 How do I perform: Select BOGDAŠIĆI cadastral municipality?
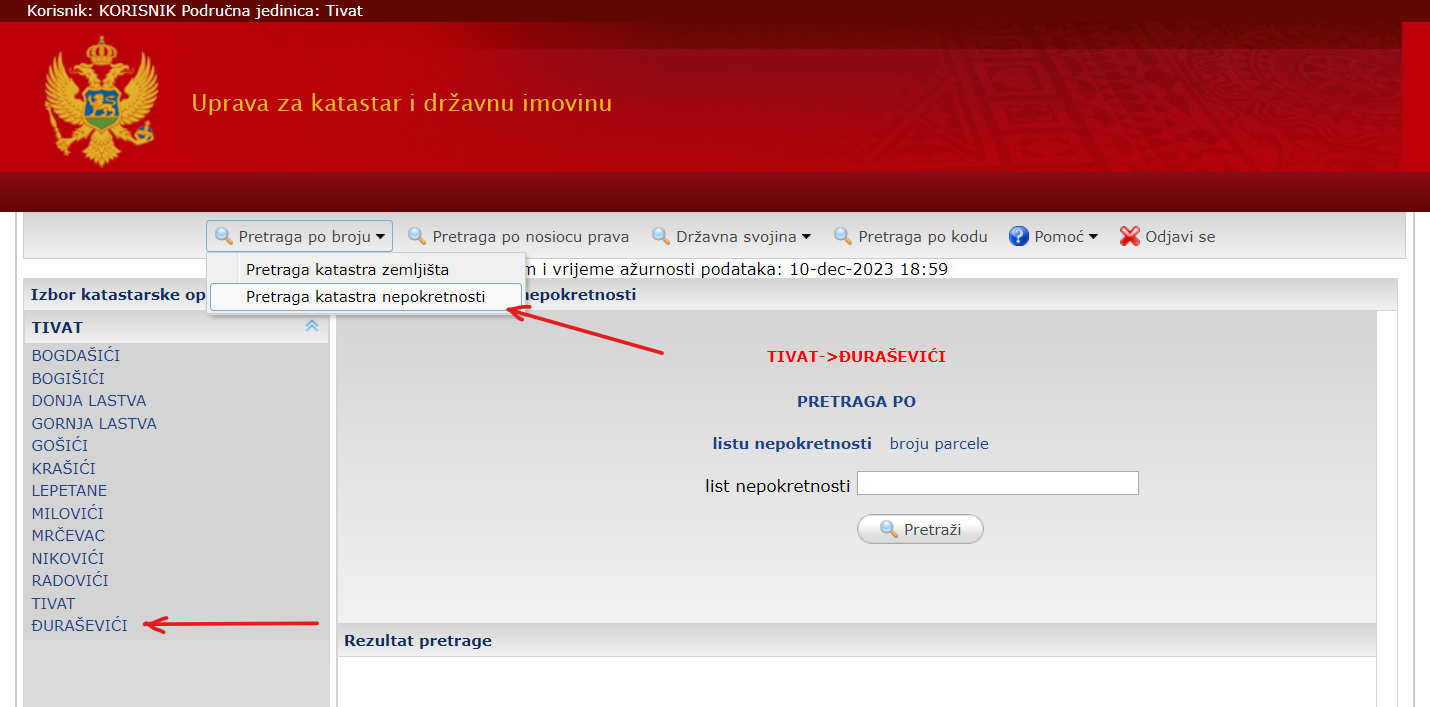(x=76, y=356)
